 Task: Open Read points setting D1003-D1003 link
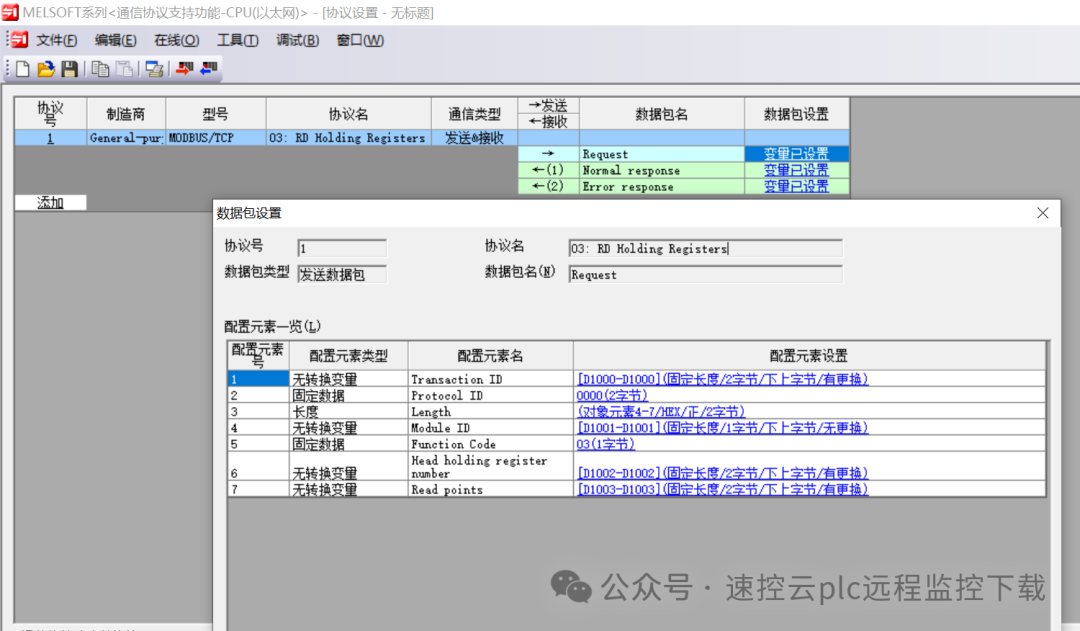(x=723, y=489)
